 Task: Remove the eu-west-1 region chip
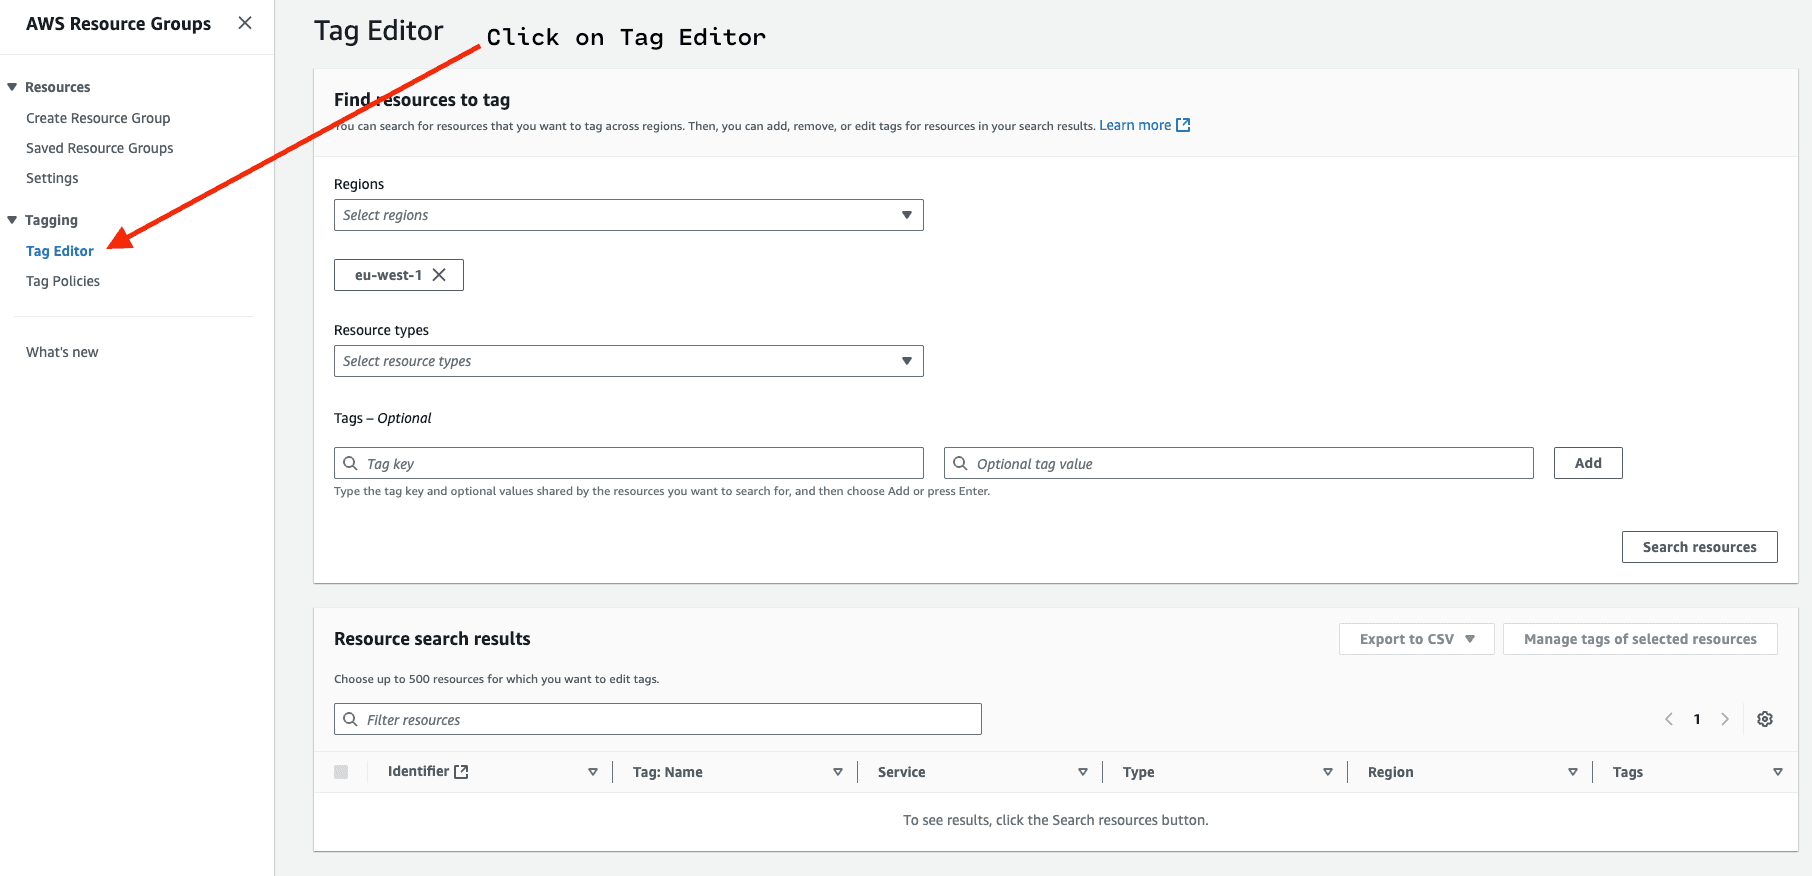point(439,275)
